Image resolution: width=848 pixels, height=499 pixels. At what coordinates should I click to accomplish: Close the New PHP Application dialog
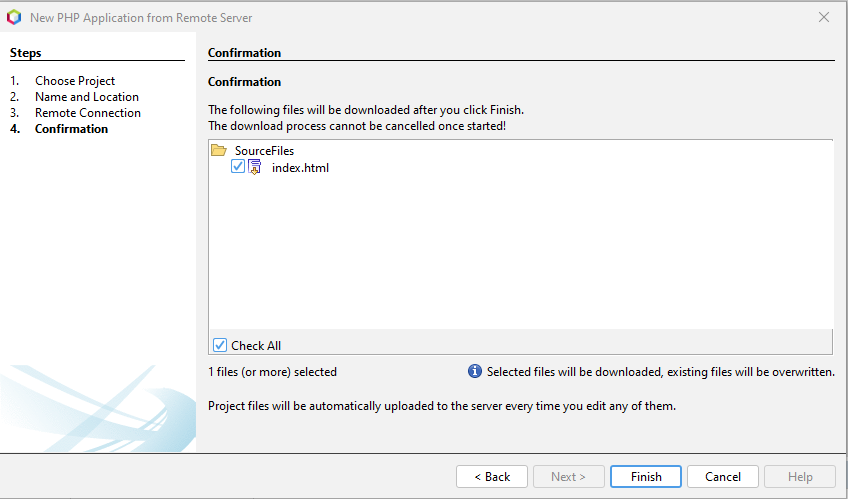[x=824, y=18]
